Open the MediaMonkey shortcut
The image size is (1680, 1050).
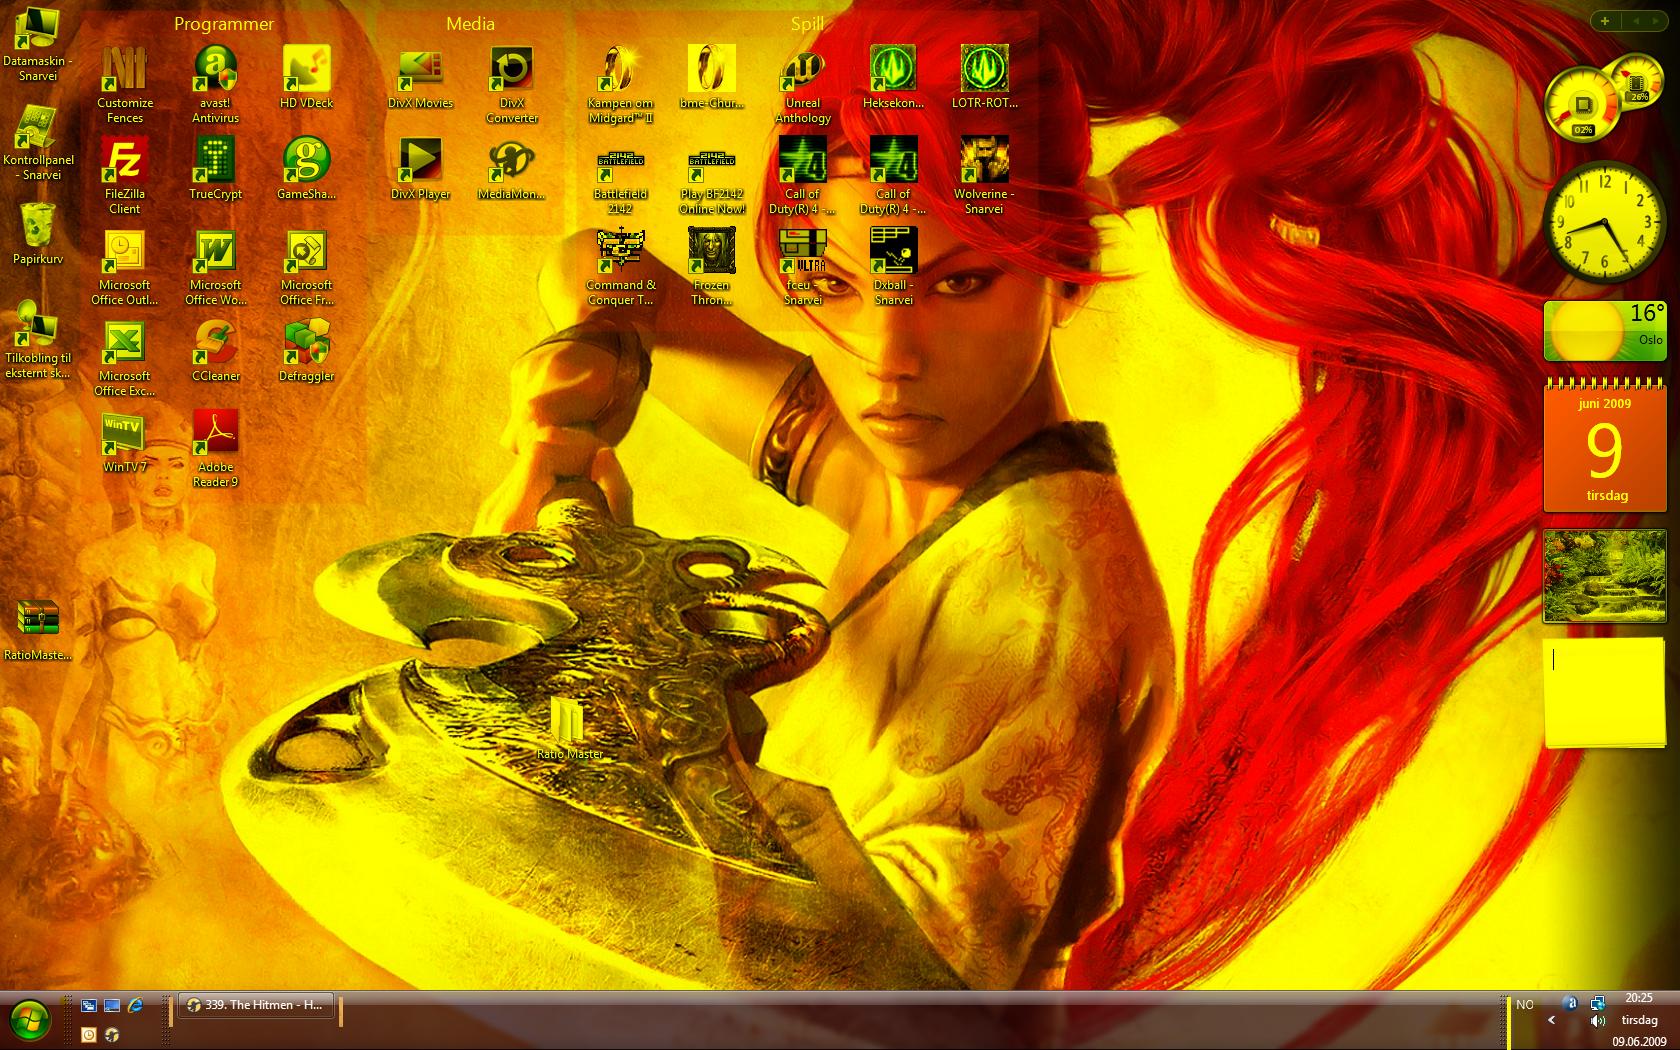click(x=511, y=169)
